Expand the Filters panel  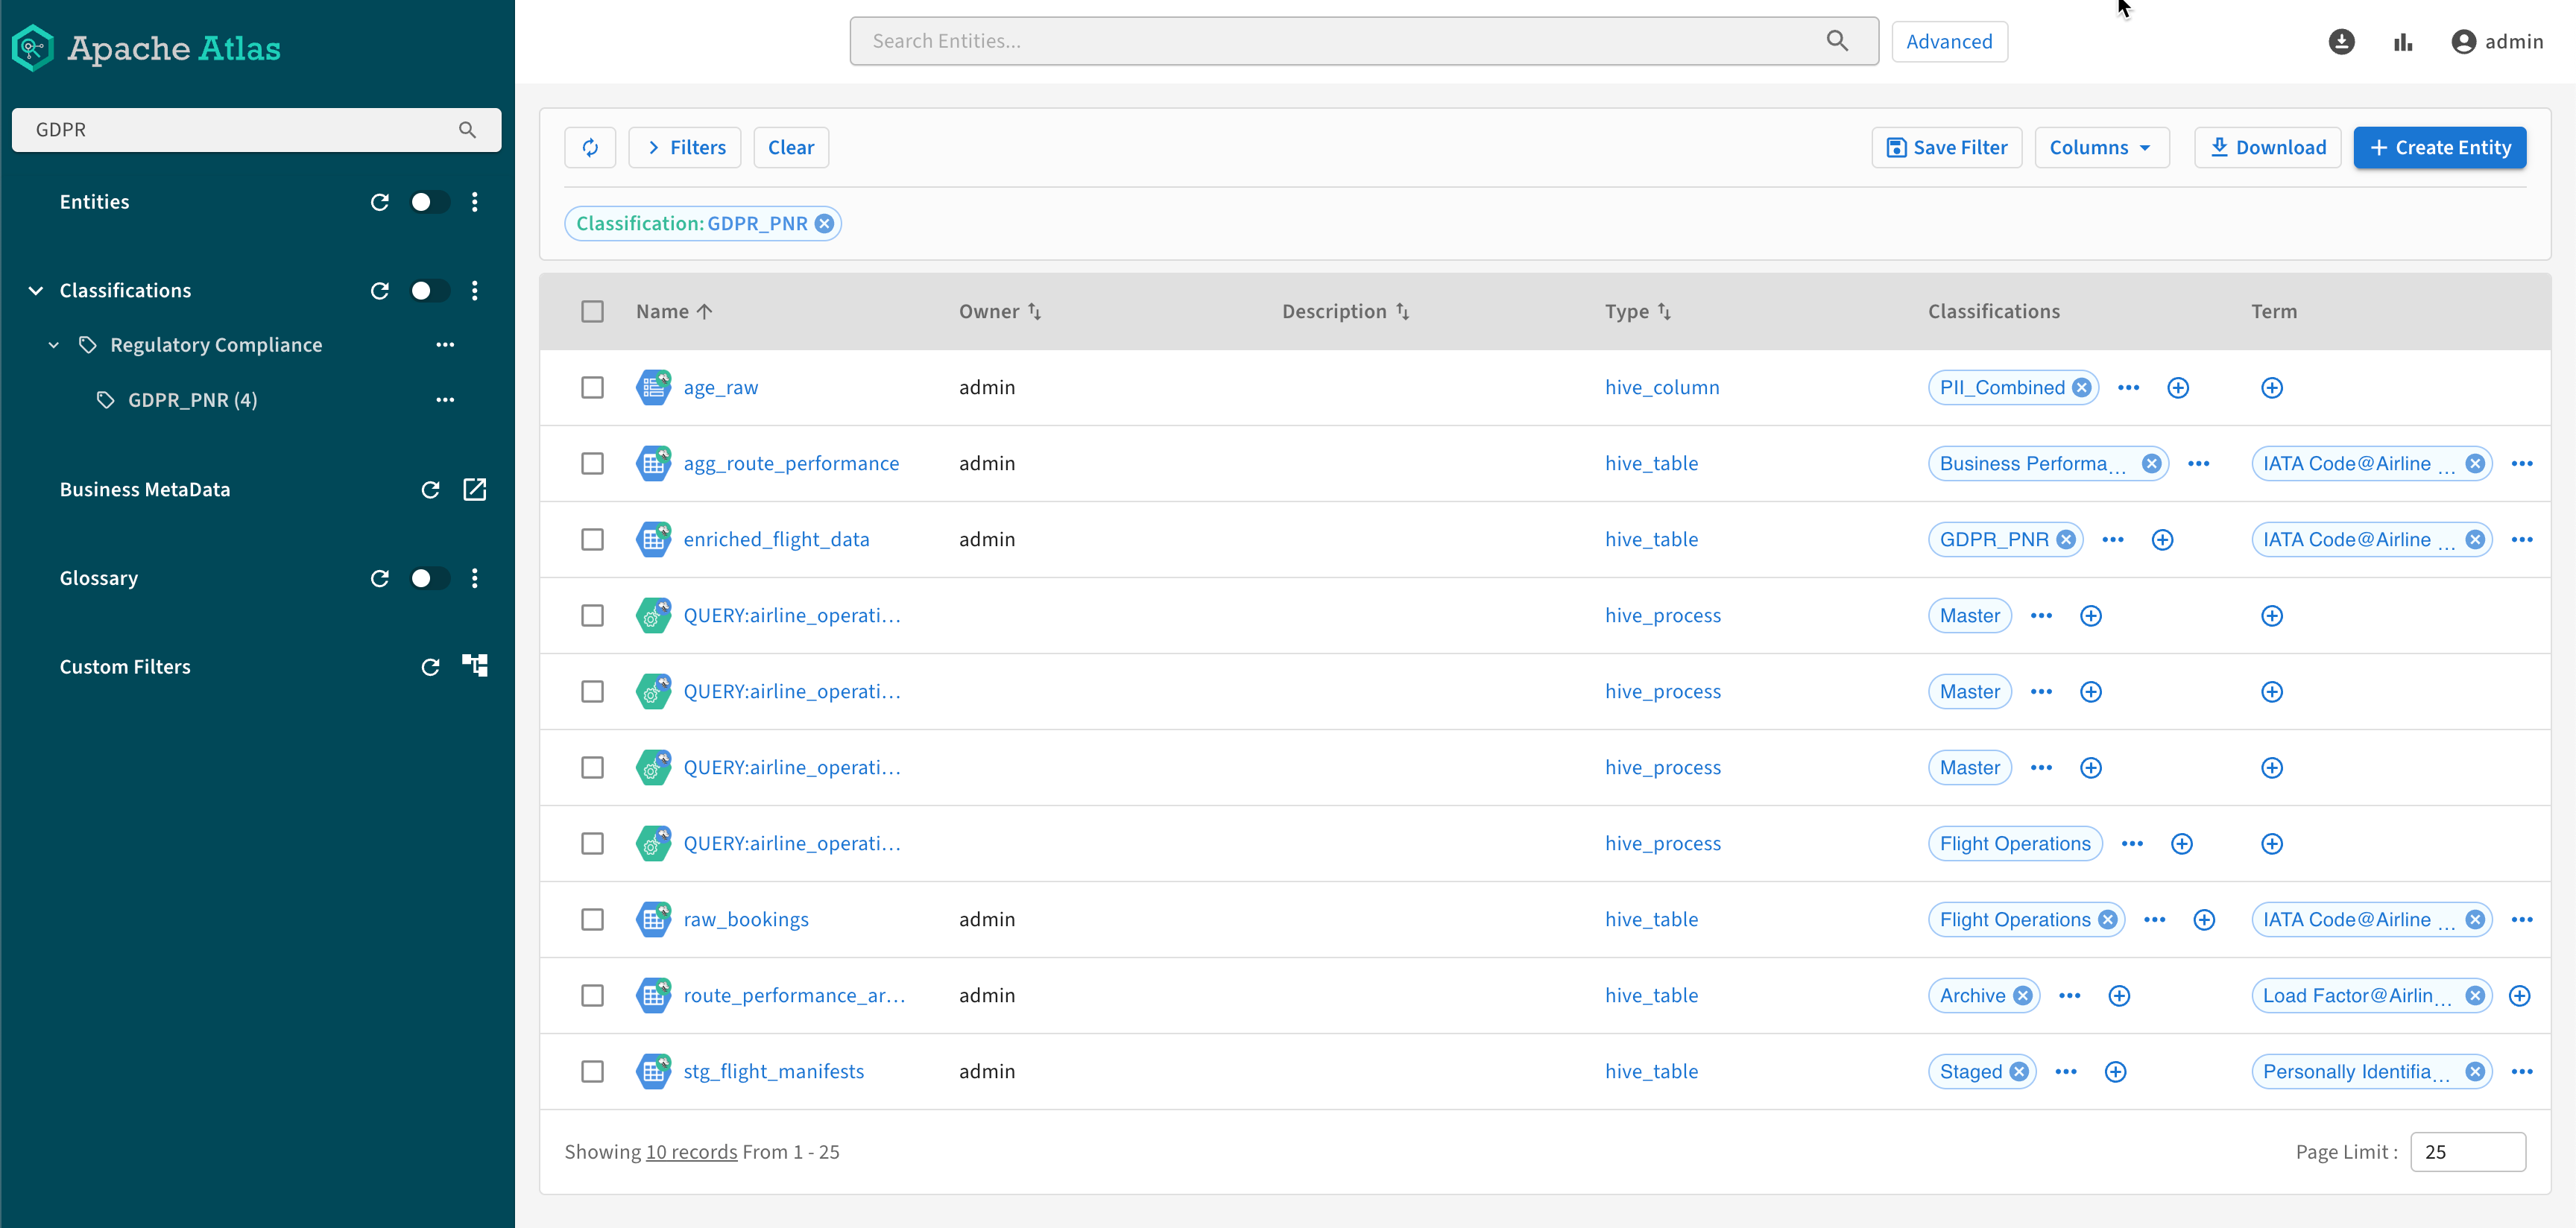[685, 148]
